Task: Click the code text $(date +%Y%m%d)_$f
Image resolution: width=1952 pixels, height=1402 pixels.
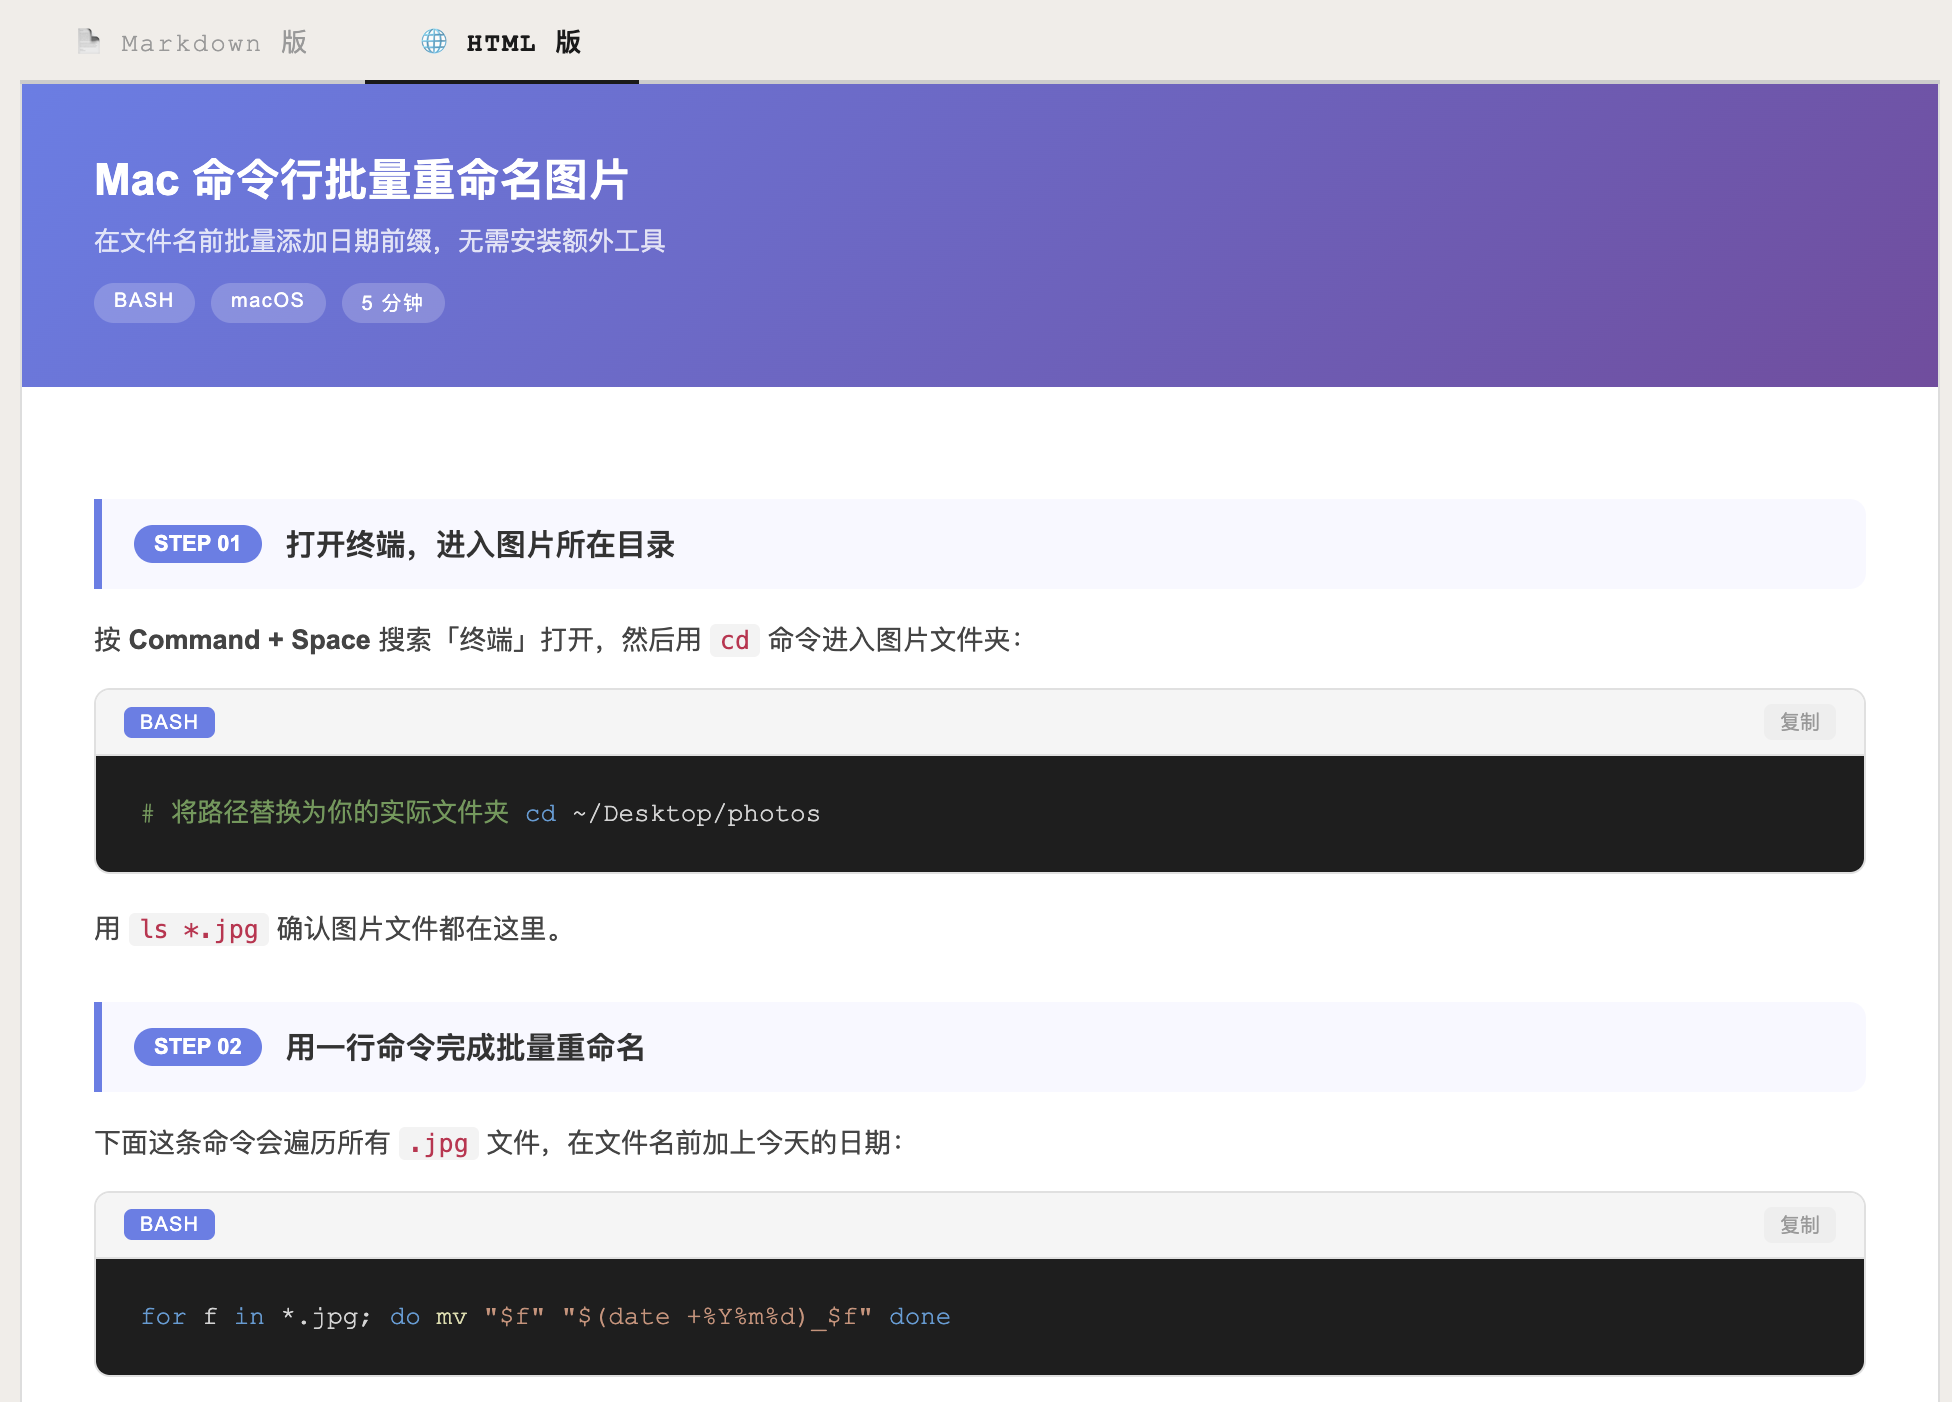Action: pyautogui.click(x=718, y=1317)
